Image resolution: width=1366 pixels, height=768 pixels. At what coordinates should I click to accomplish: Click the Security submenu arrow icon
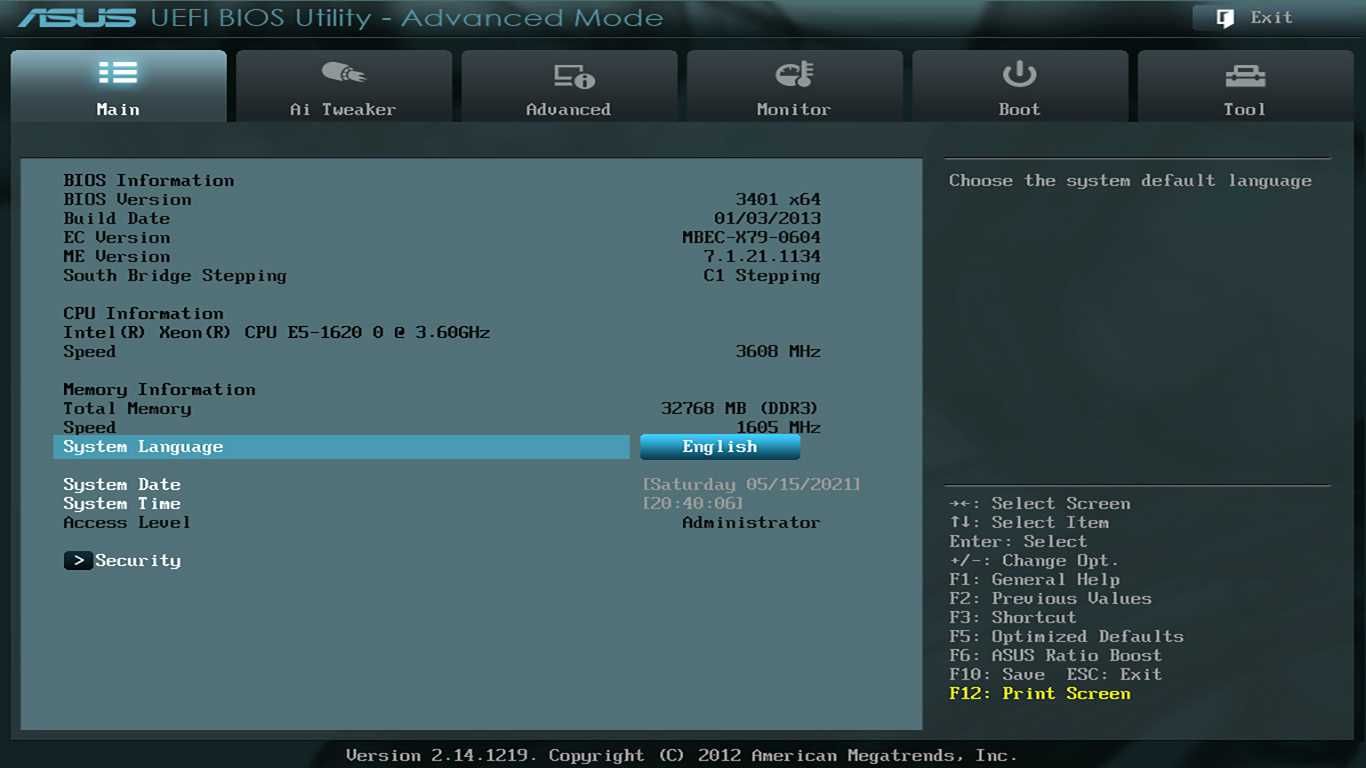(78, 561)
